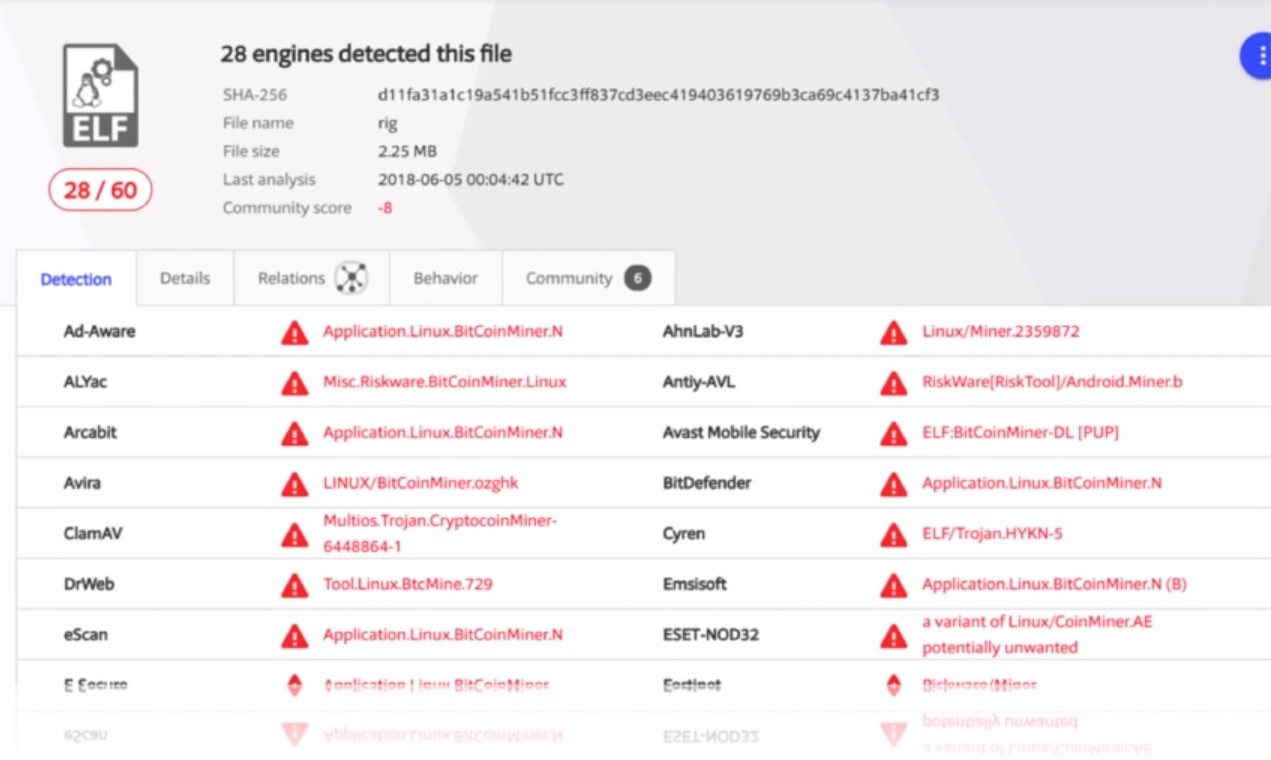
Task: Select the Detection tab
Action: tap(76, 279)
